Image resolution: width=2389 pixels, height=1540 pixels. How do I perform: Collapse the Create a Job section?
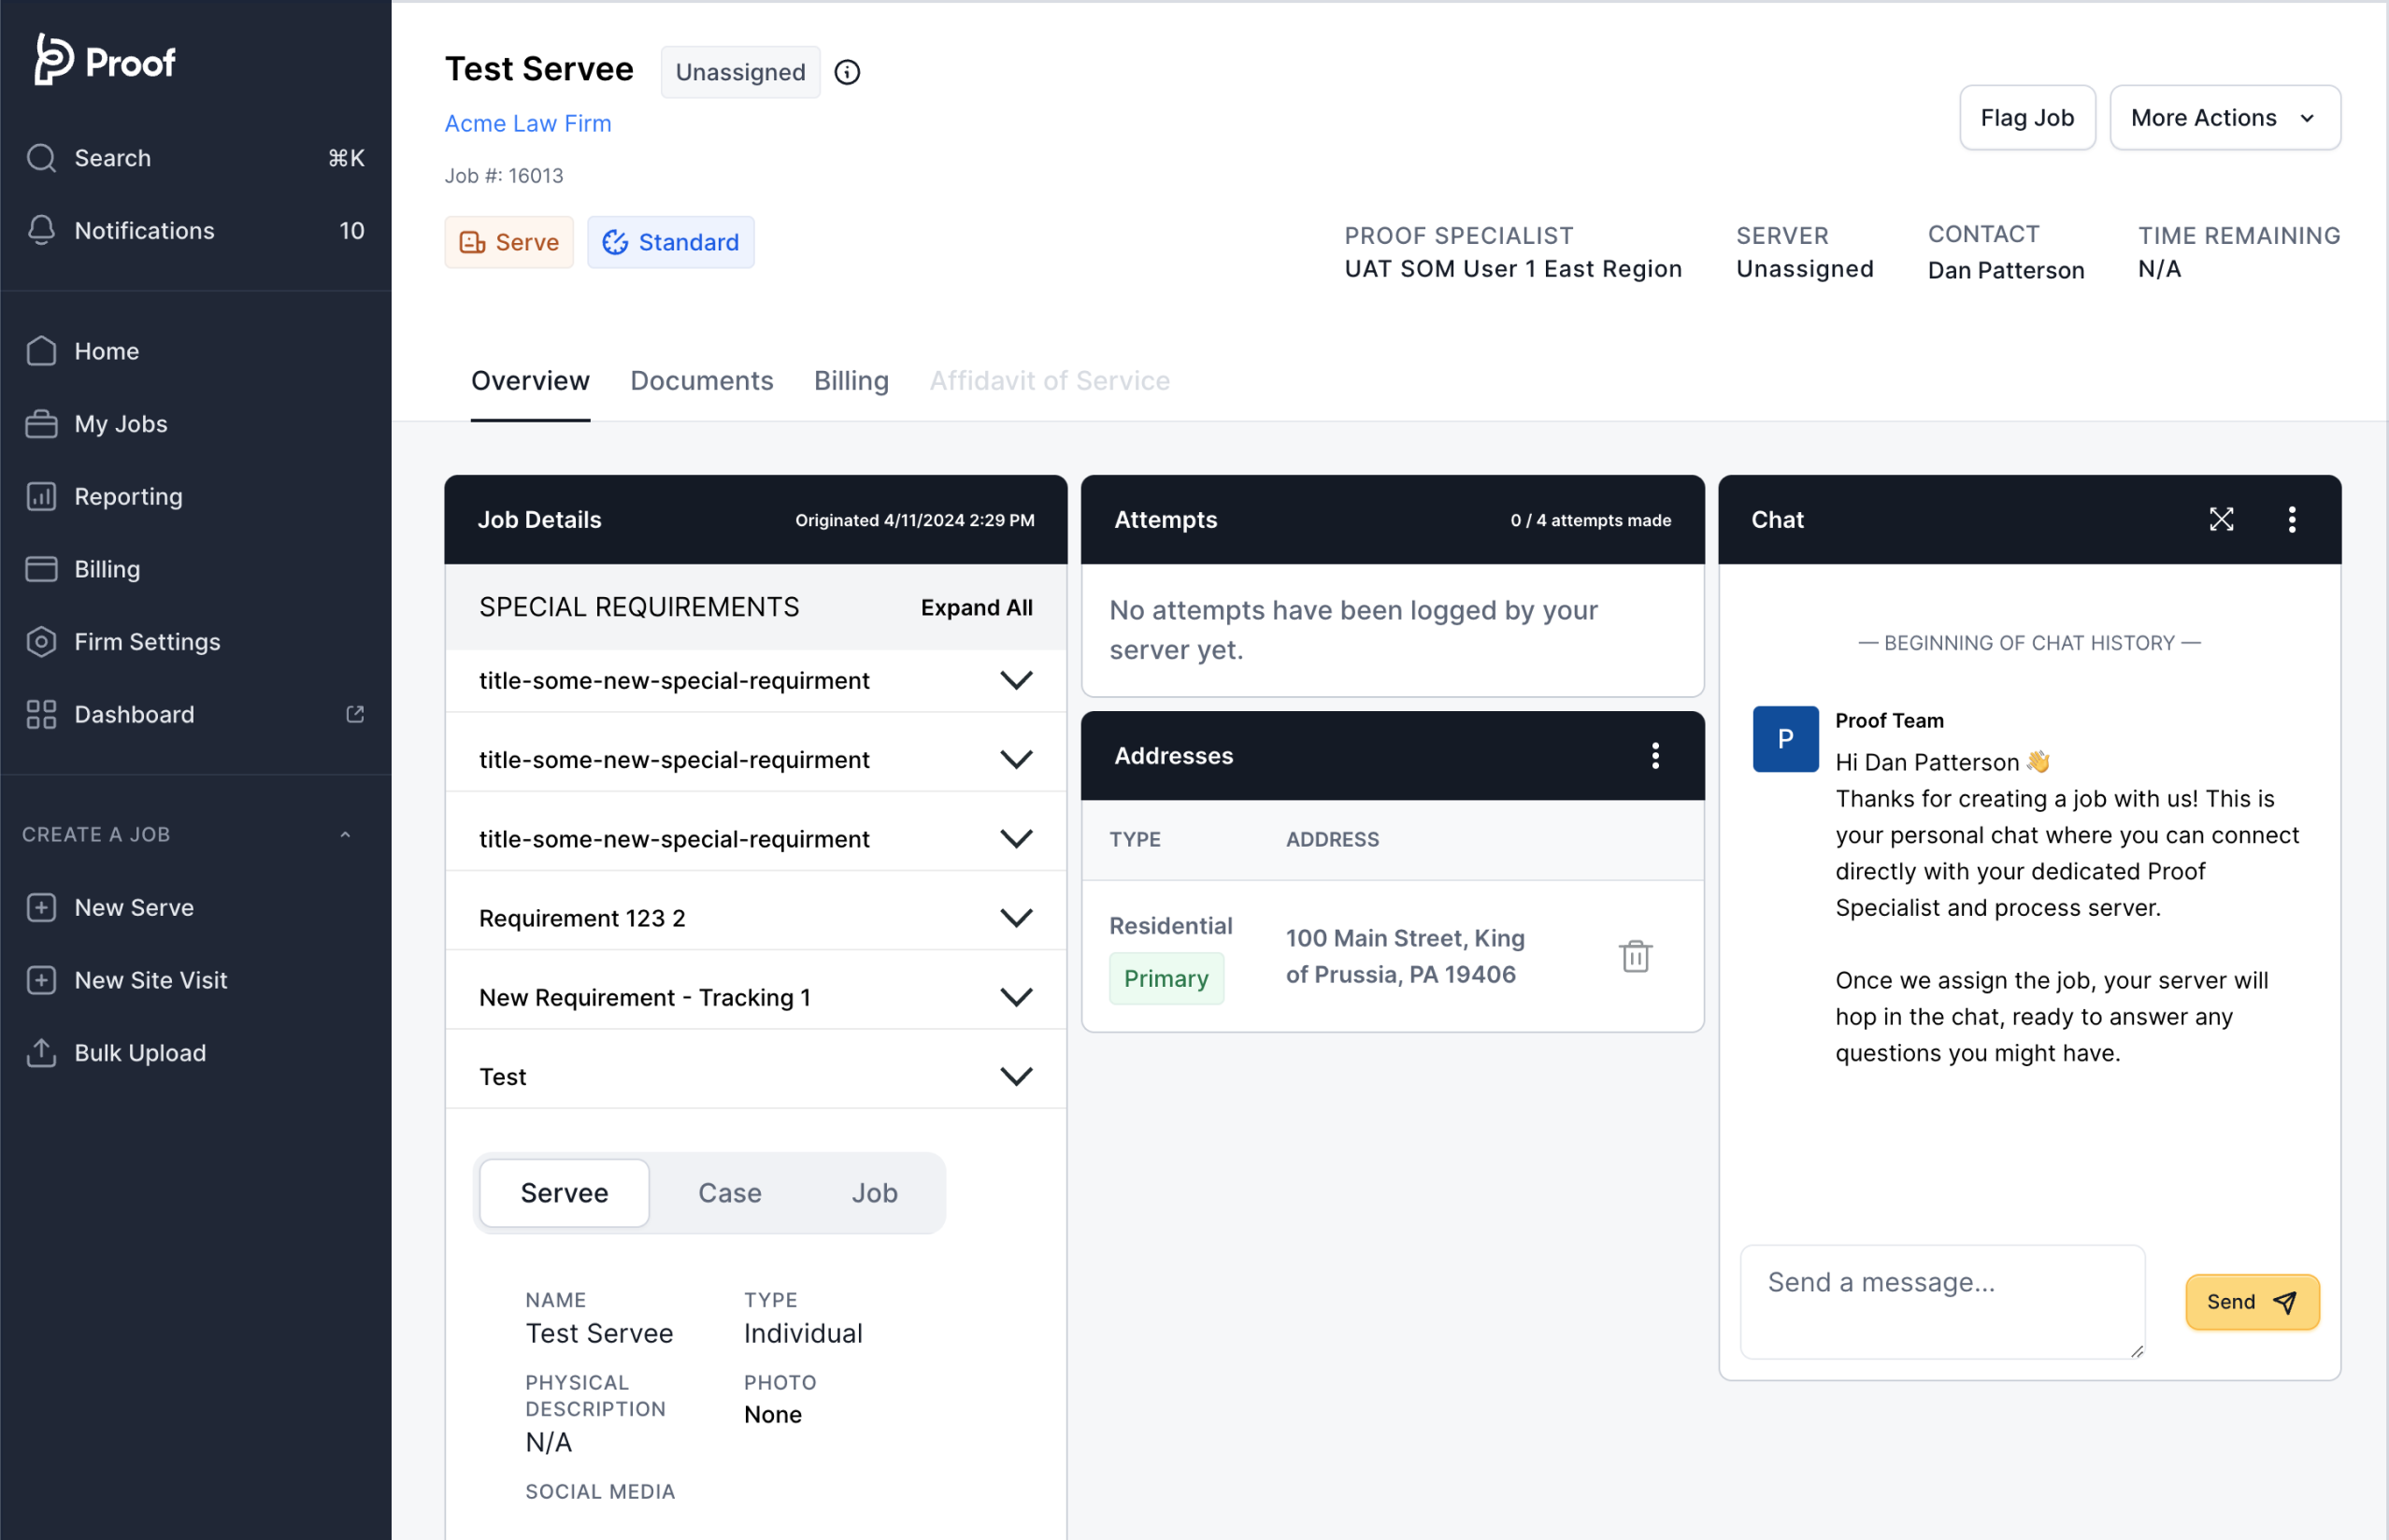(345, 834)
